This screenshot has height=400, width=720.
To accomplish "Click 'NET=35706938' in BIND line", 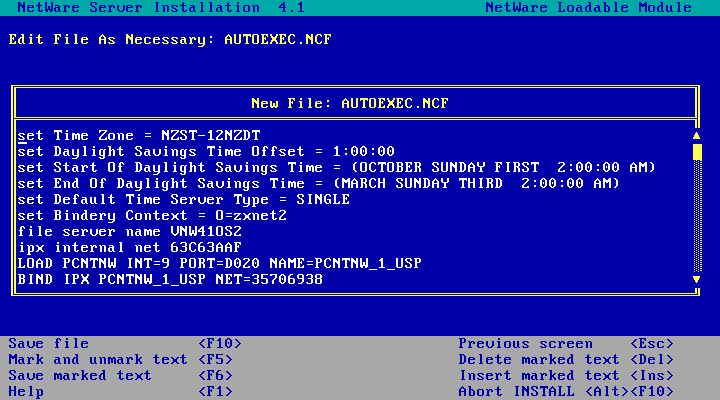I will [x=269, y=279].
